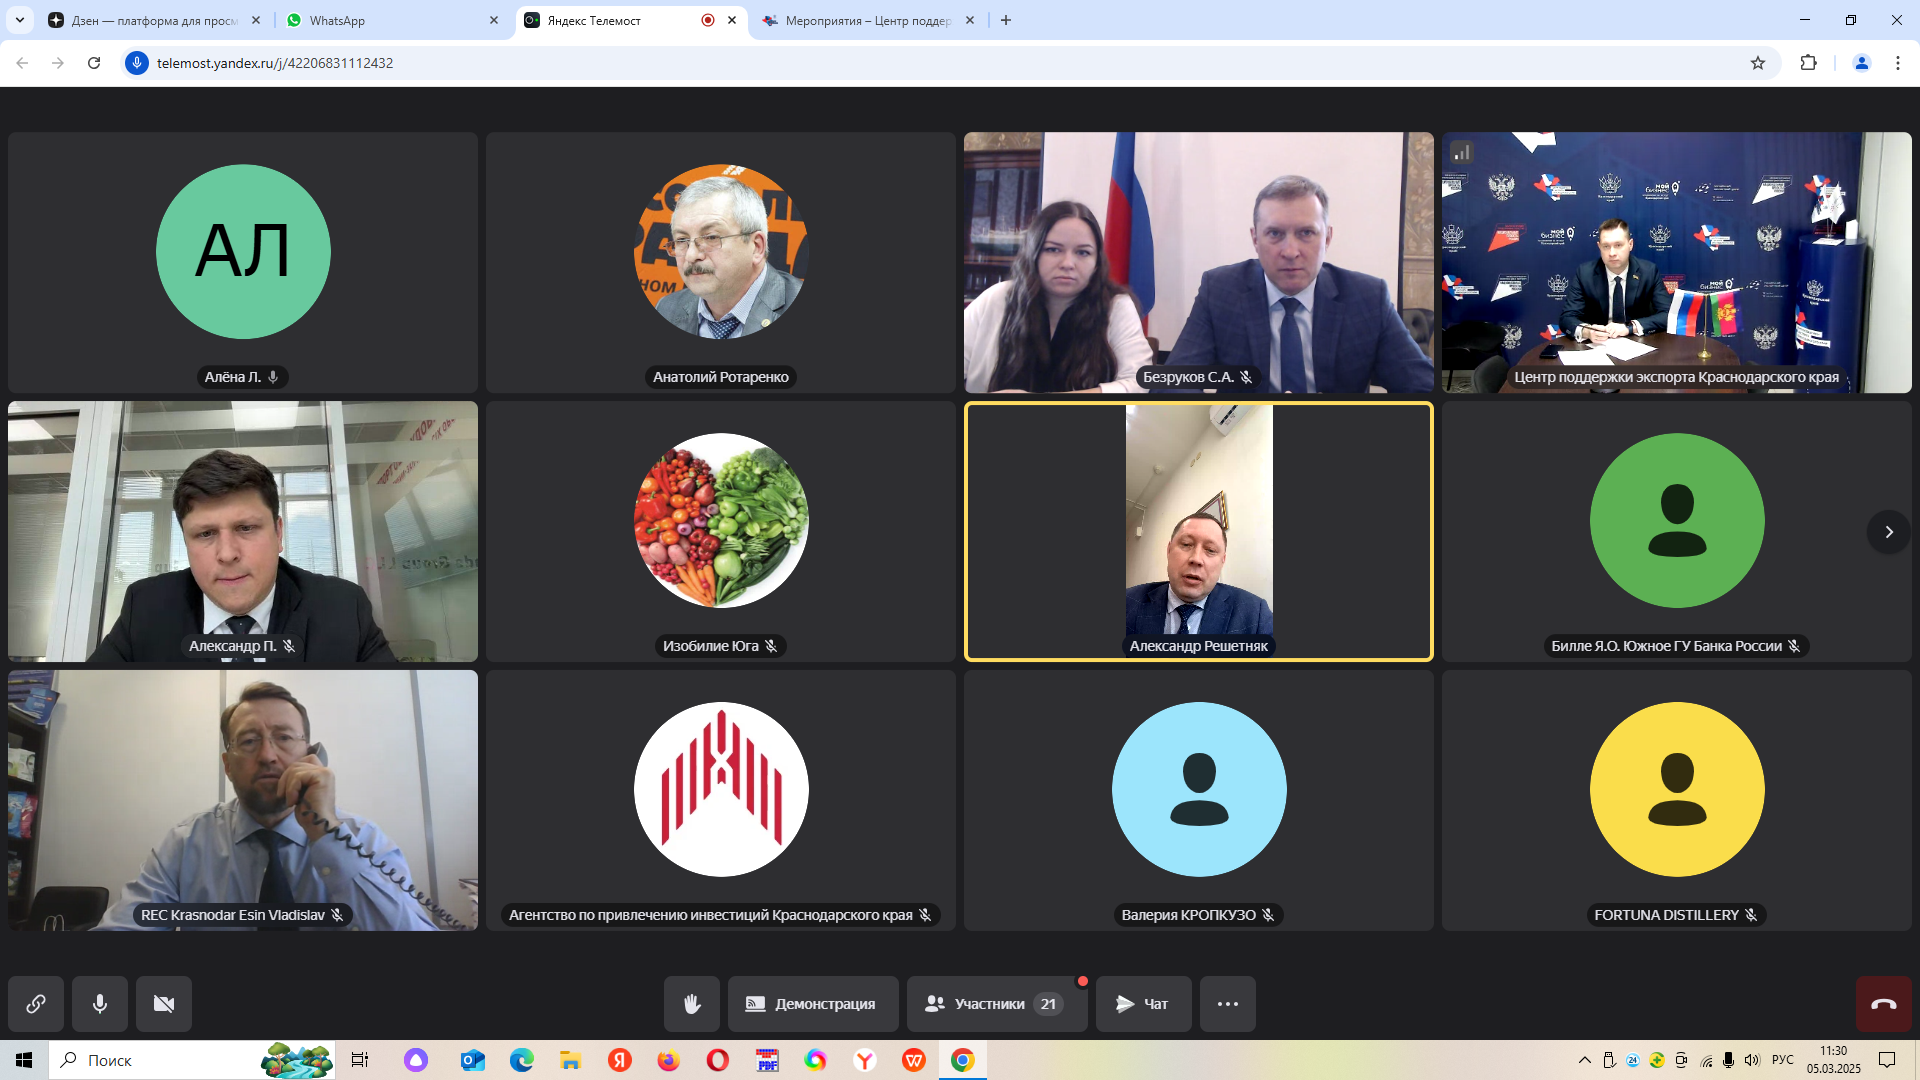This screenshot has width=1920, height=1080.
Task: Bookmark this page with star icon
Action: tap(1758, 63)
